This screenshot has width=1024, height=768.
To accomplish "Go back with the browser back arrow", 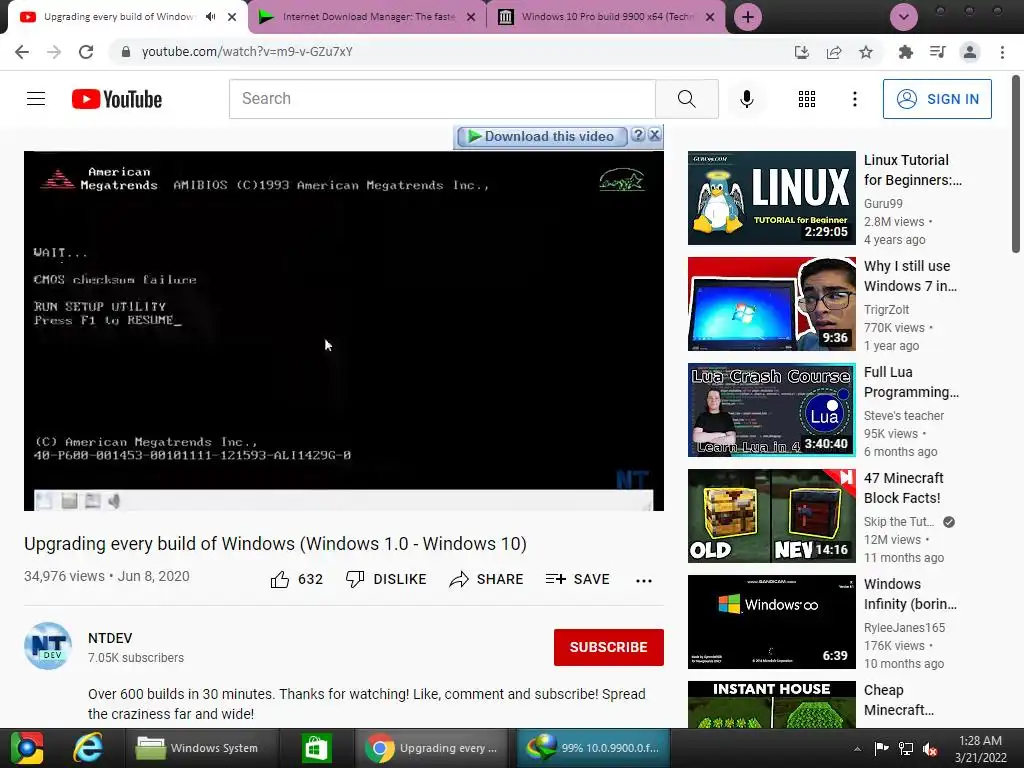I will click(22, 52).
